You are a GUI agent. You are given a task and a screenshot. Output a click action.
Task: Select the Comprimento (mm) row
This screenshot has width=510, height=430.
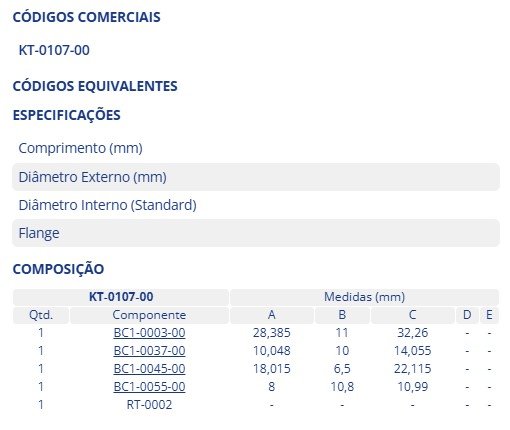pyautogui.click(x=256, y=148)
